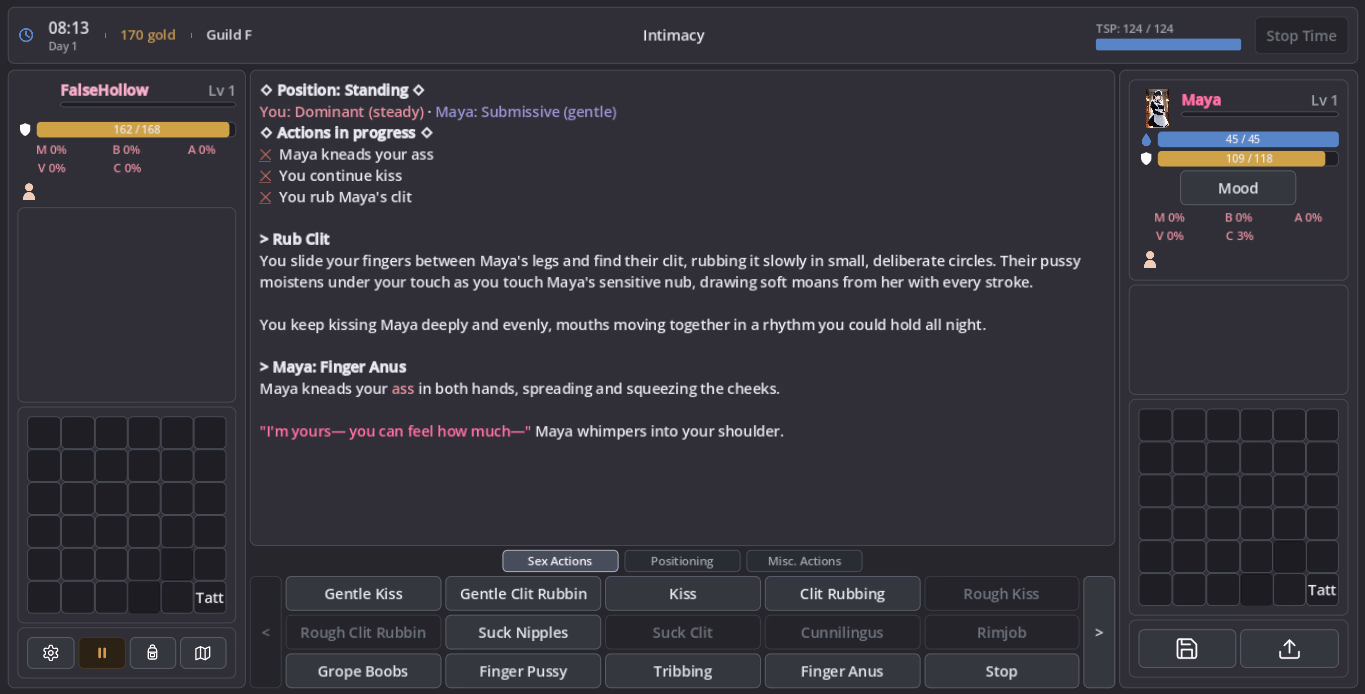Open the map icon button

(203, 653)
